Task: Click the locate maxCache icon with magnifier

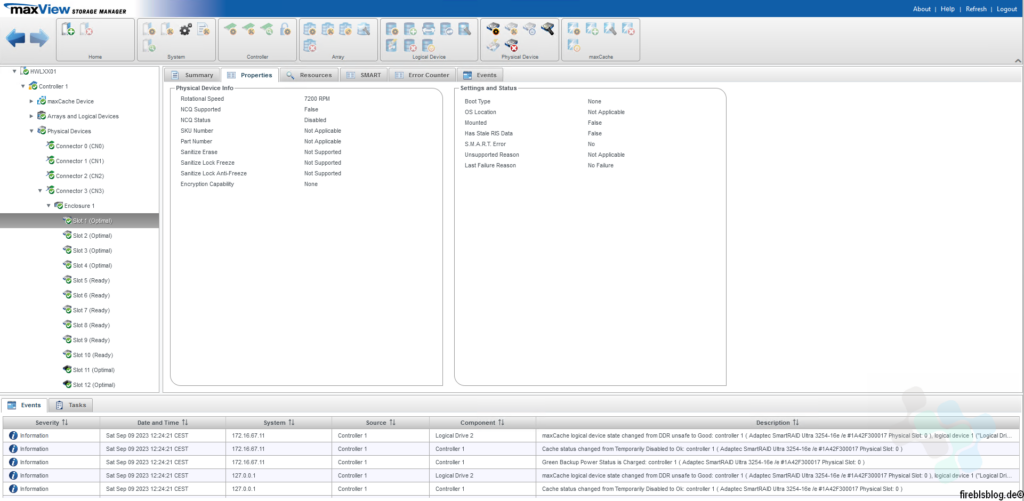Action: [x=610, y=29]
